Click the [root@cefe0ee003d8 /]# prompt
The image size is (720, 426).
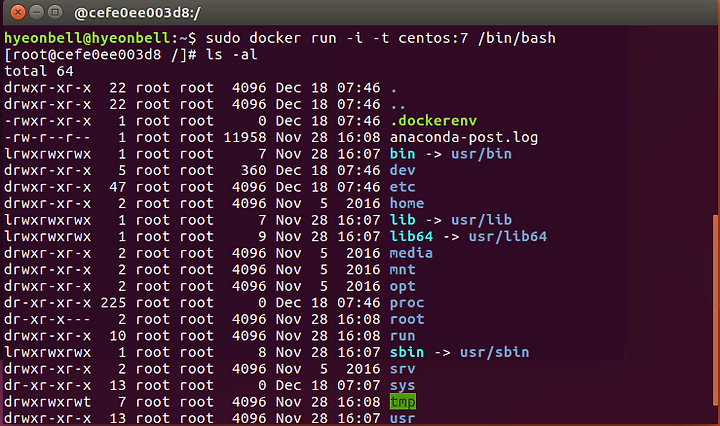tap(101, 55)
